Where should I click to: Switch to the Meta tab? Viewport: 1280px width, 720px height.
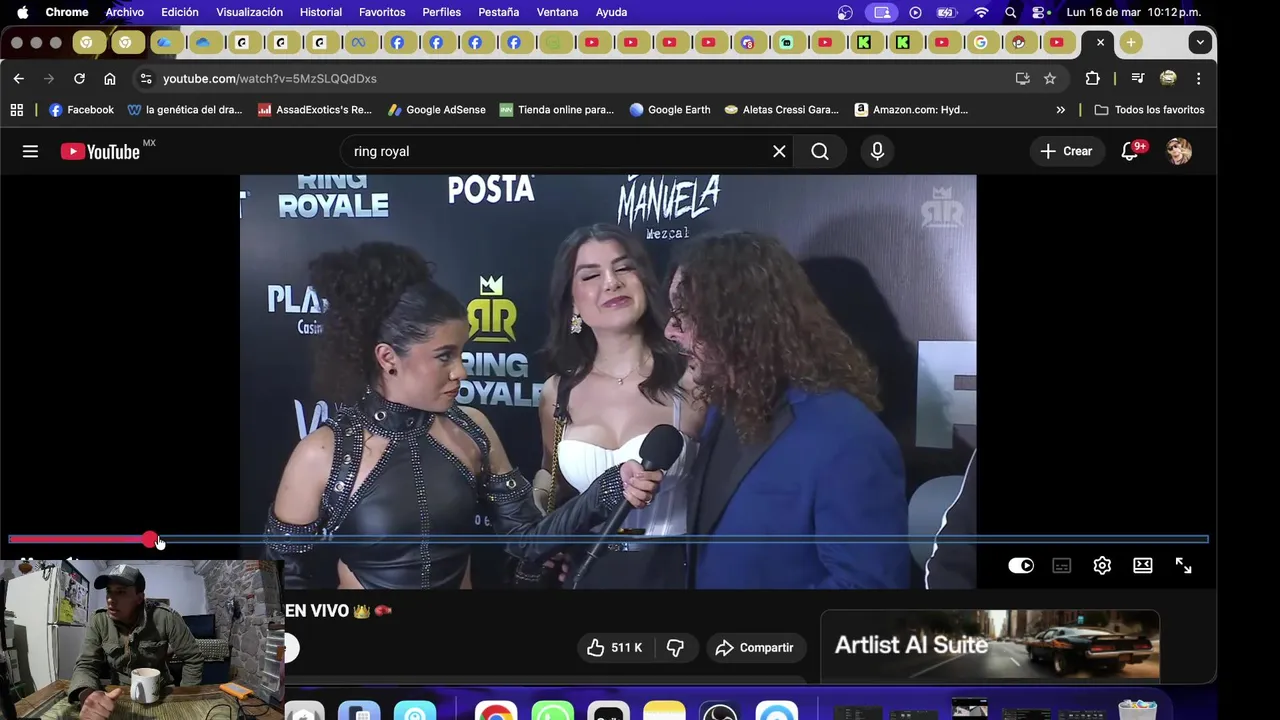[358, 42]
